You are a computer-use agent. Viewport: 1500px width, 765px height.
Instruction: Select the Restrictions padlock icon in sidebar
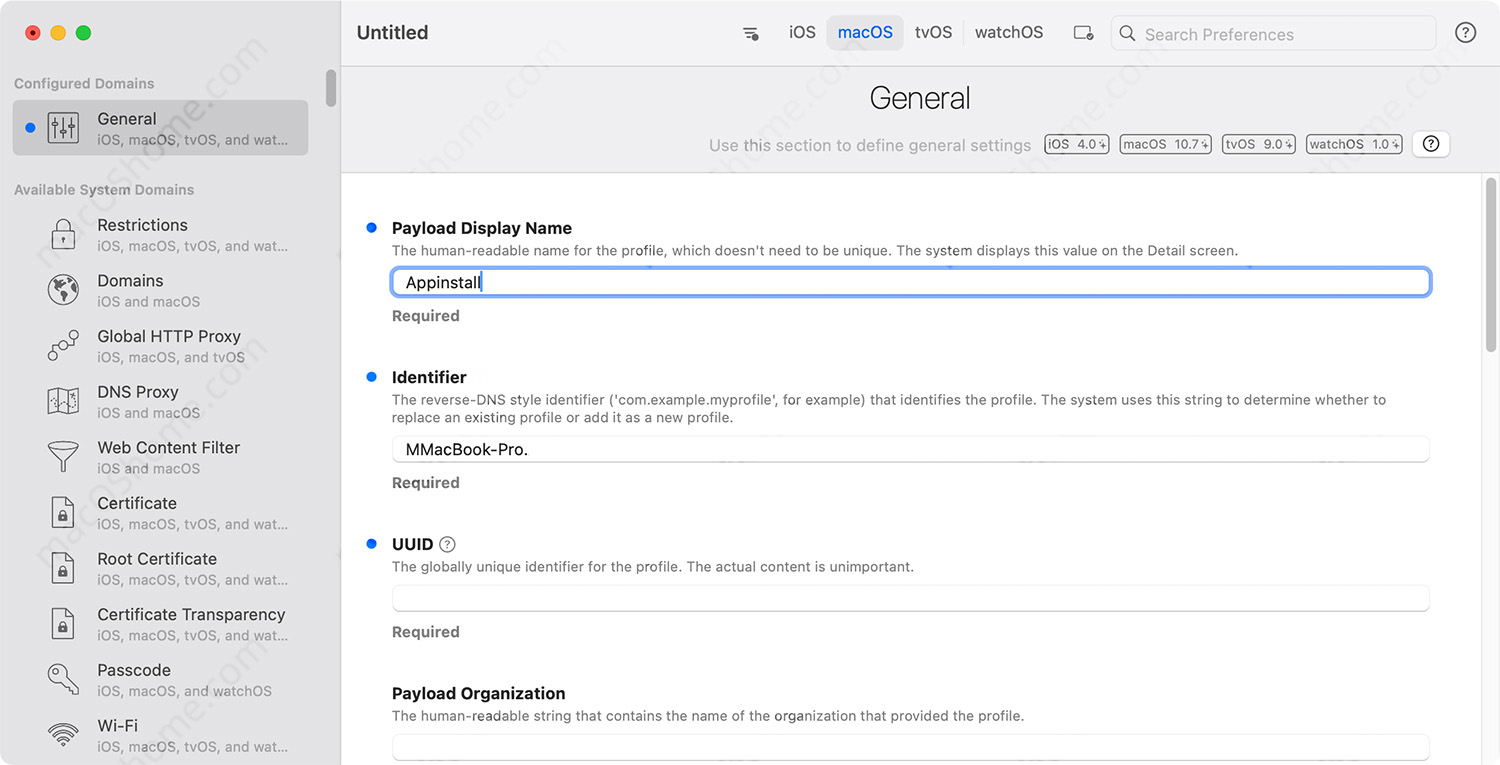63,235
